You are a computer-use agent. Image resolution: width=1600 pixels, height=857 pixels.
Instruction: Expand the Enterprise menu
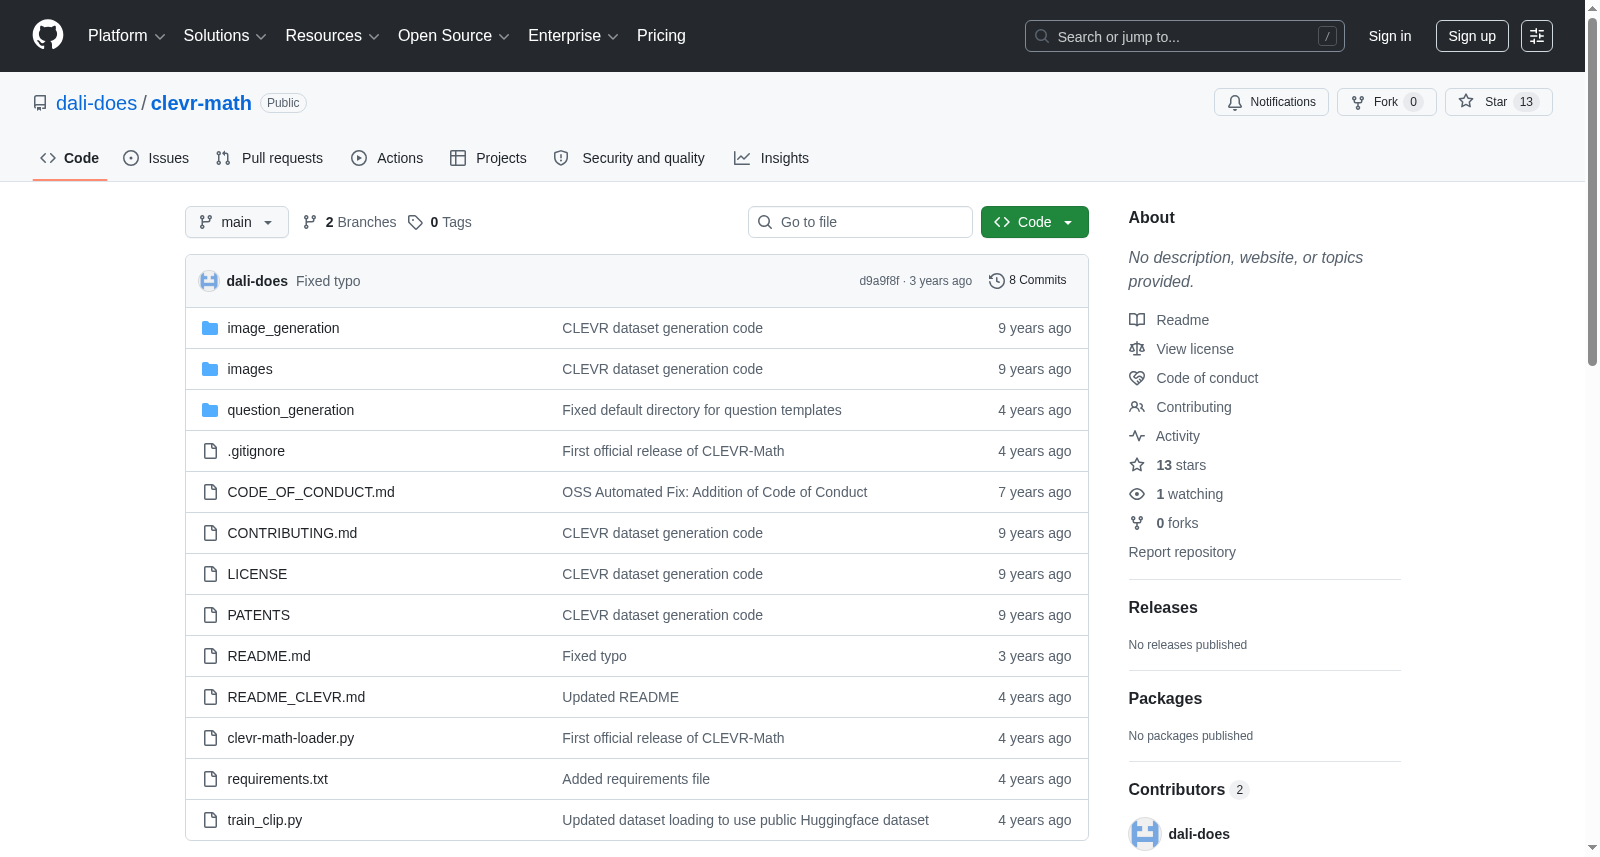point(573,36)
